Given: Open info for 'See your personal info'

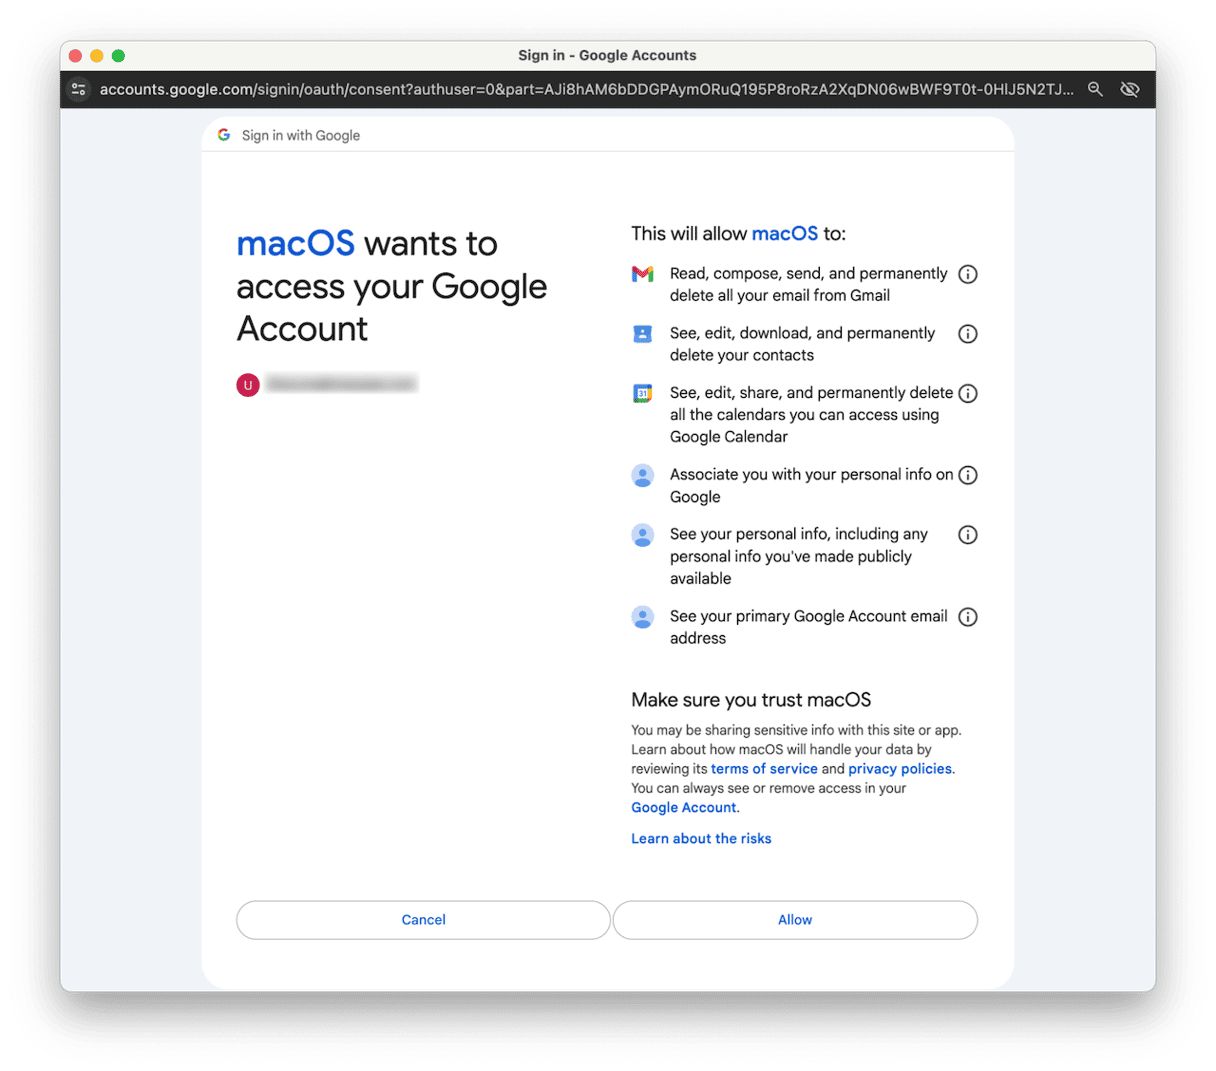Looking at the screenshot, I should coord(967,535).
